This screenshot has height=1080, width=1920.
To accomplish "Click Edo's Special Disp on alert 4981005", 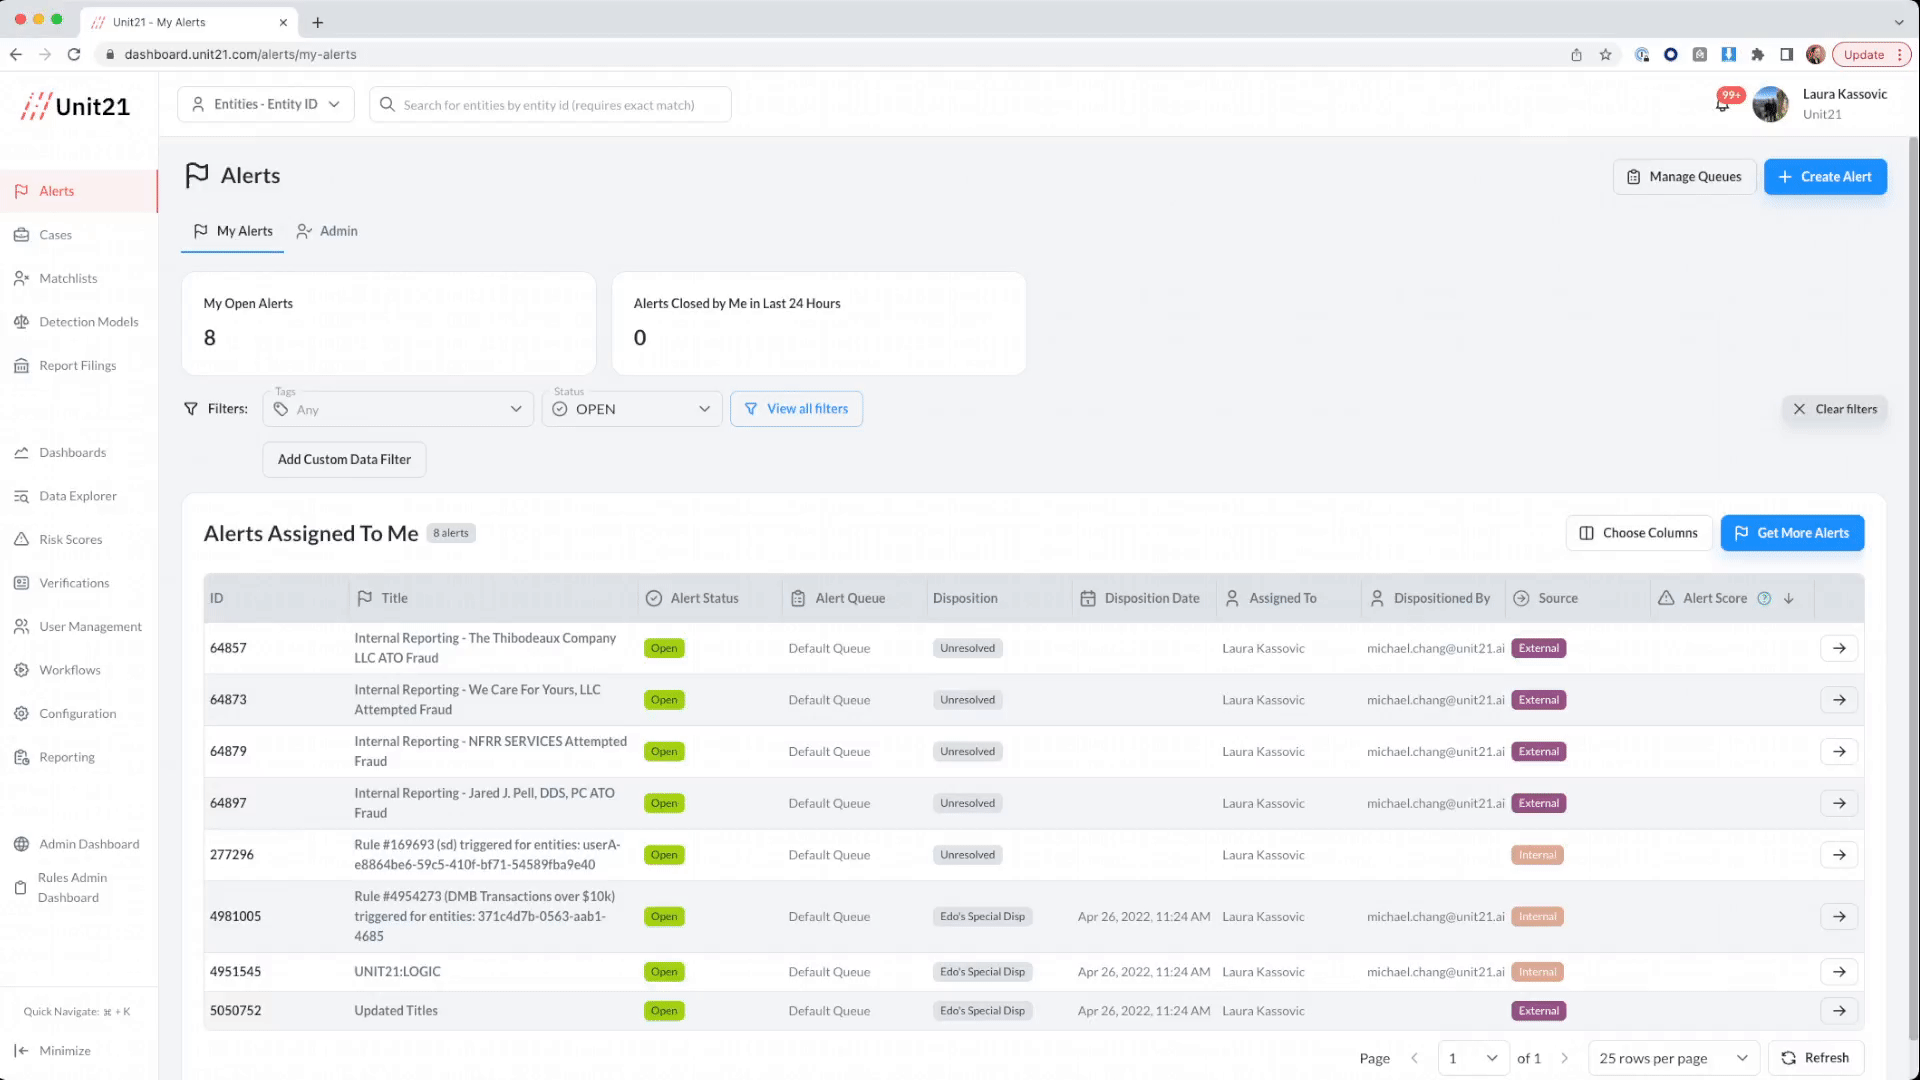I will pyautogui.click(x=982, y=917).
